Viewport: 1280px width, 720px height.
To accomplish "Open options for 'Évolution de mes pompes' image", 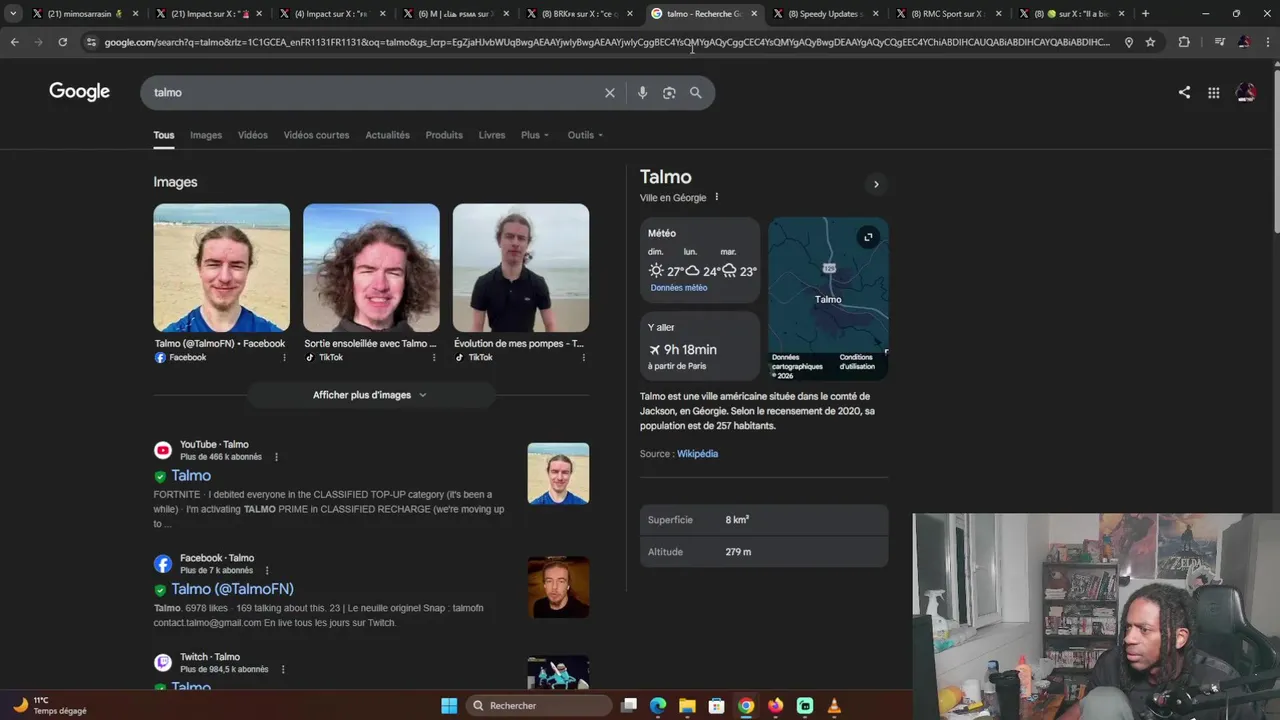I will 583,357.
